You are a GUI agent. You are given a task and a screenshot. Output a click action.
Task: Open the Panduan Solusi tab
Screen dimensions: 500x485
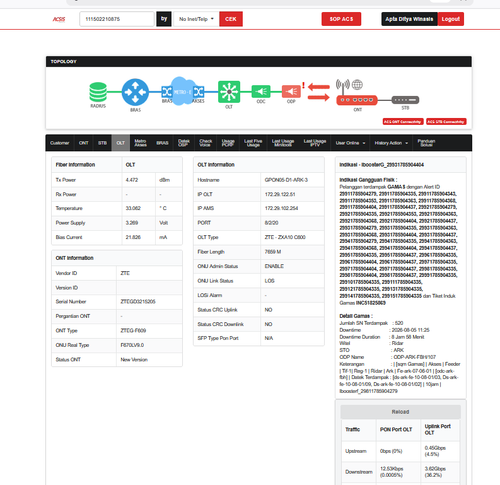click(x=426, y=143)
